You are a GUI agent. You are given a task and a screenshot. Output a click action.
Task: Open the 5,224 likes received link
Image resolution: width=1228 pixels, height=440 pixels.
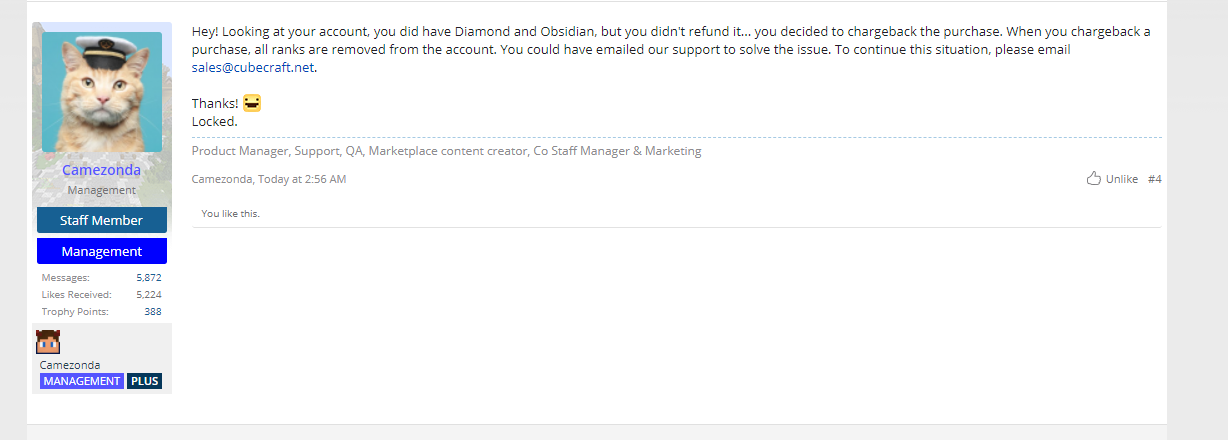[x=149, y=294]
